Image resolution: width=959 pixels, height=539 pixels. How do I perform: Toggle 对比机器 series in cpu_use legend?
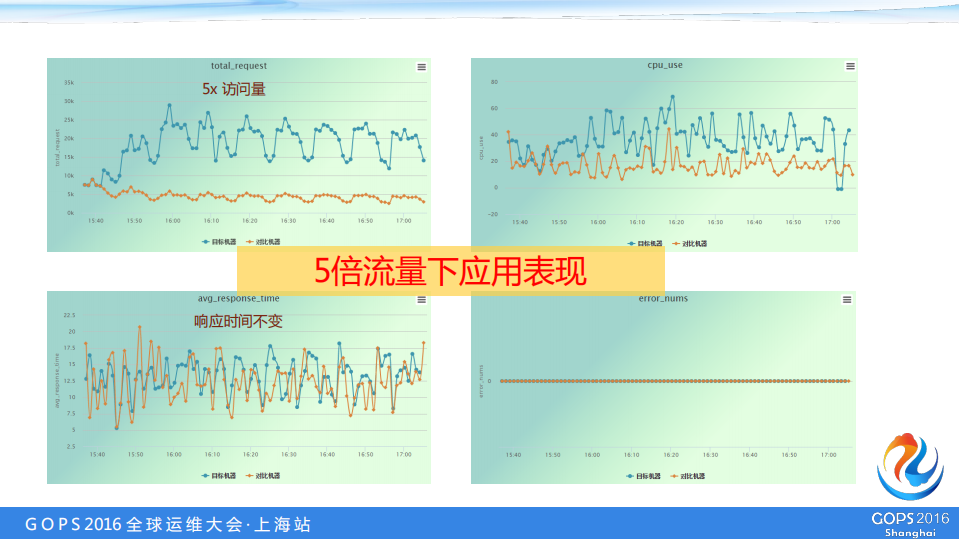pos(690,243)
